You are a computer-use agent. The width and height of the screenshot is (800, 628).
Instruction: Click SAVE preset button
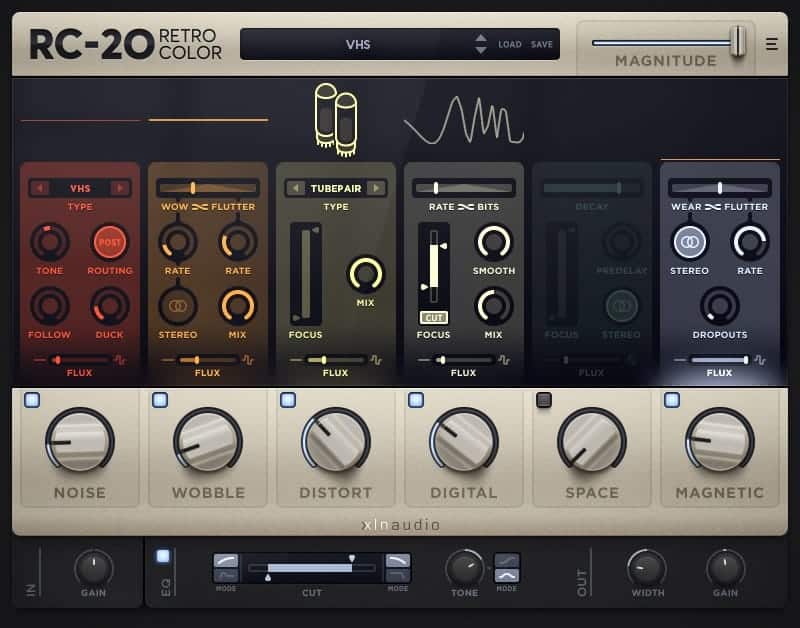click(541, 44)
